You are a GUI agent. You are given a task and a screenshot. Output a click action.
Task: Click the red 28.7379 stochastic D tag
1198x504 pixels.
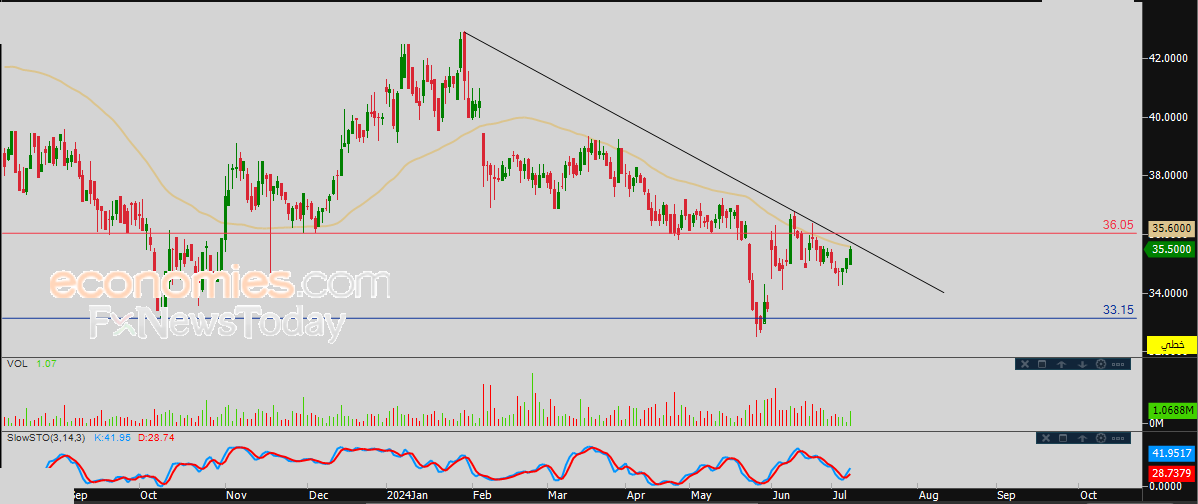point(1172,473)
